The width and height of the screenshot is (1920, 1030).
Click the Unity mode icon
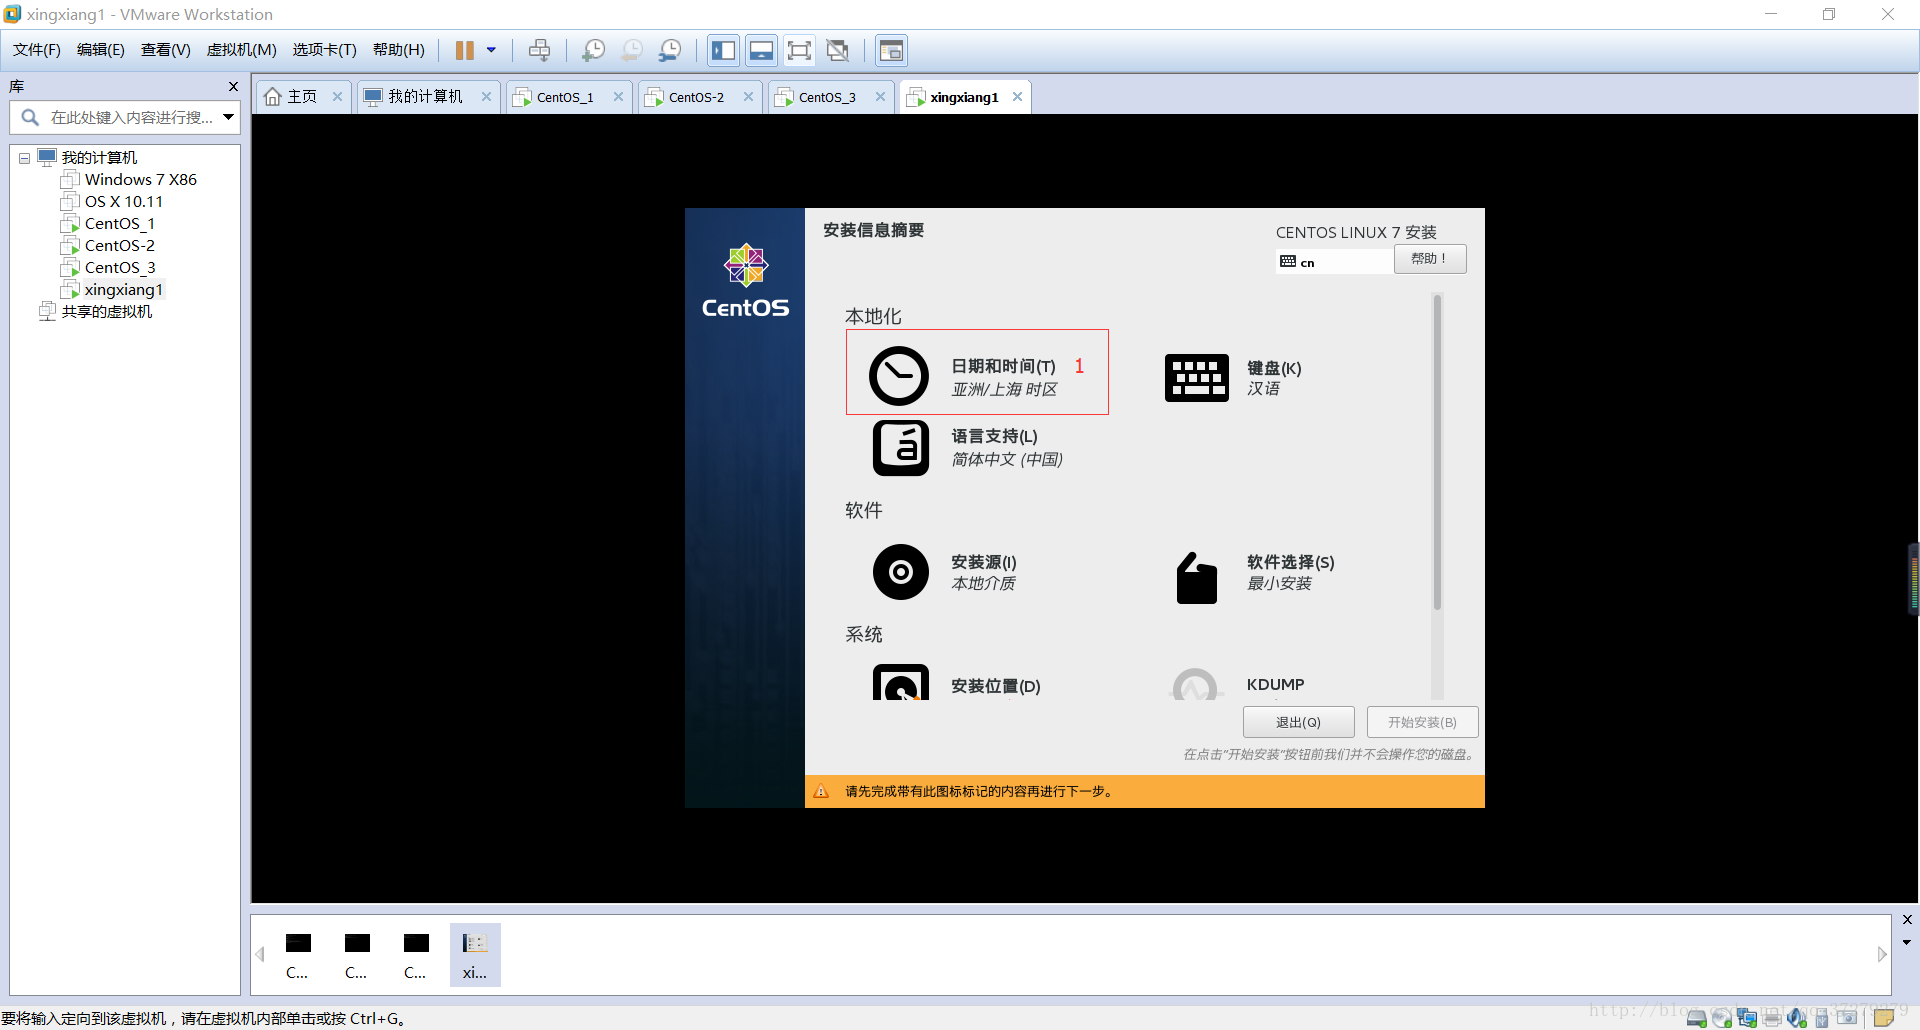pyautogui.click(x=838, y=50)
